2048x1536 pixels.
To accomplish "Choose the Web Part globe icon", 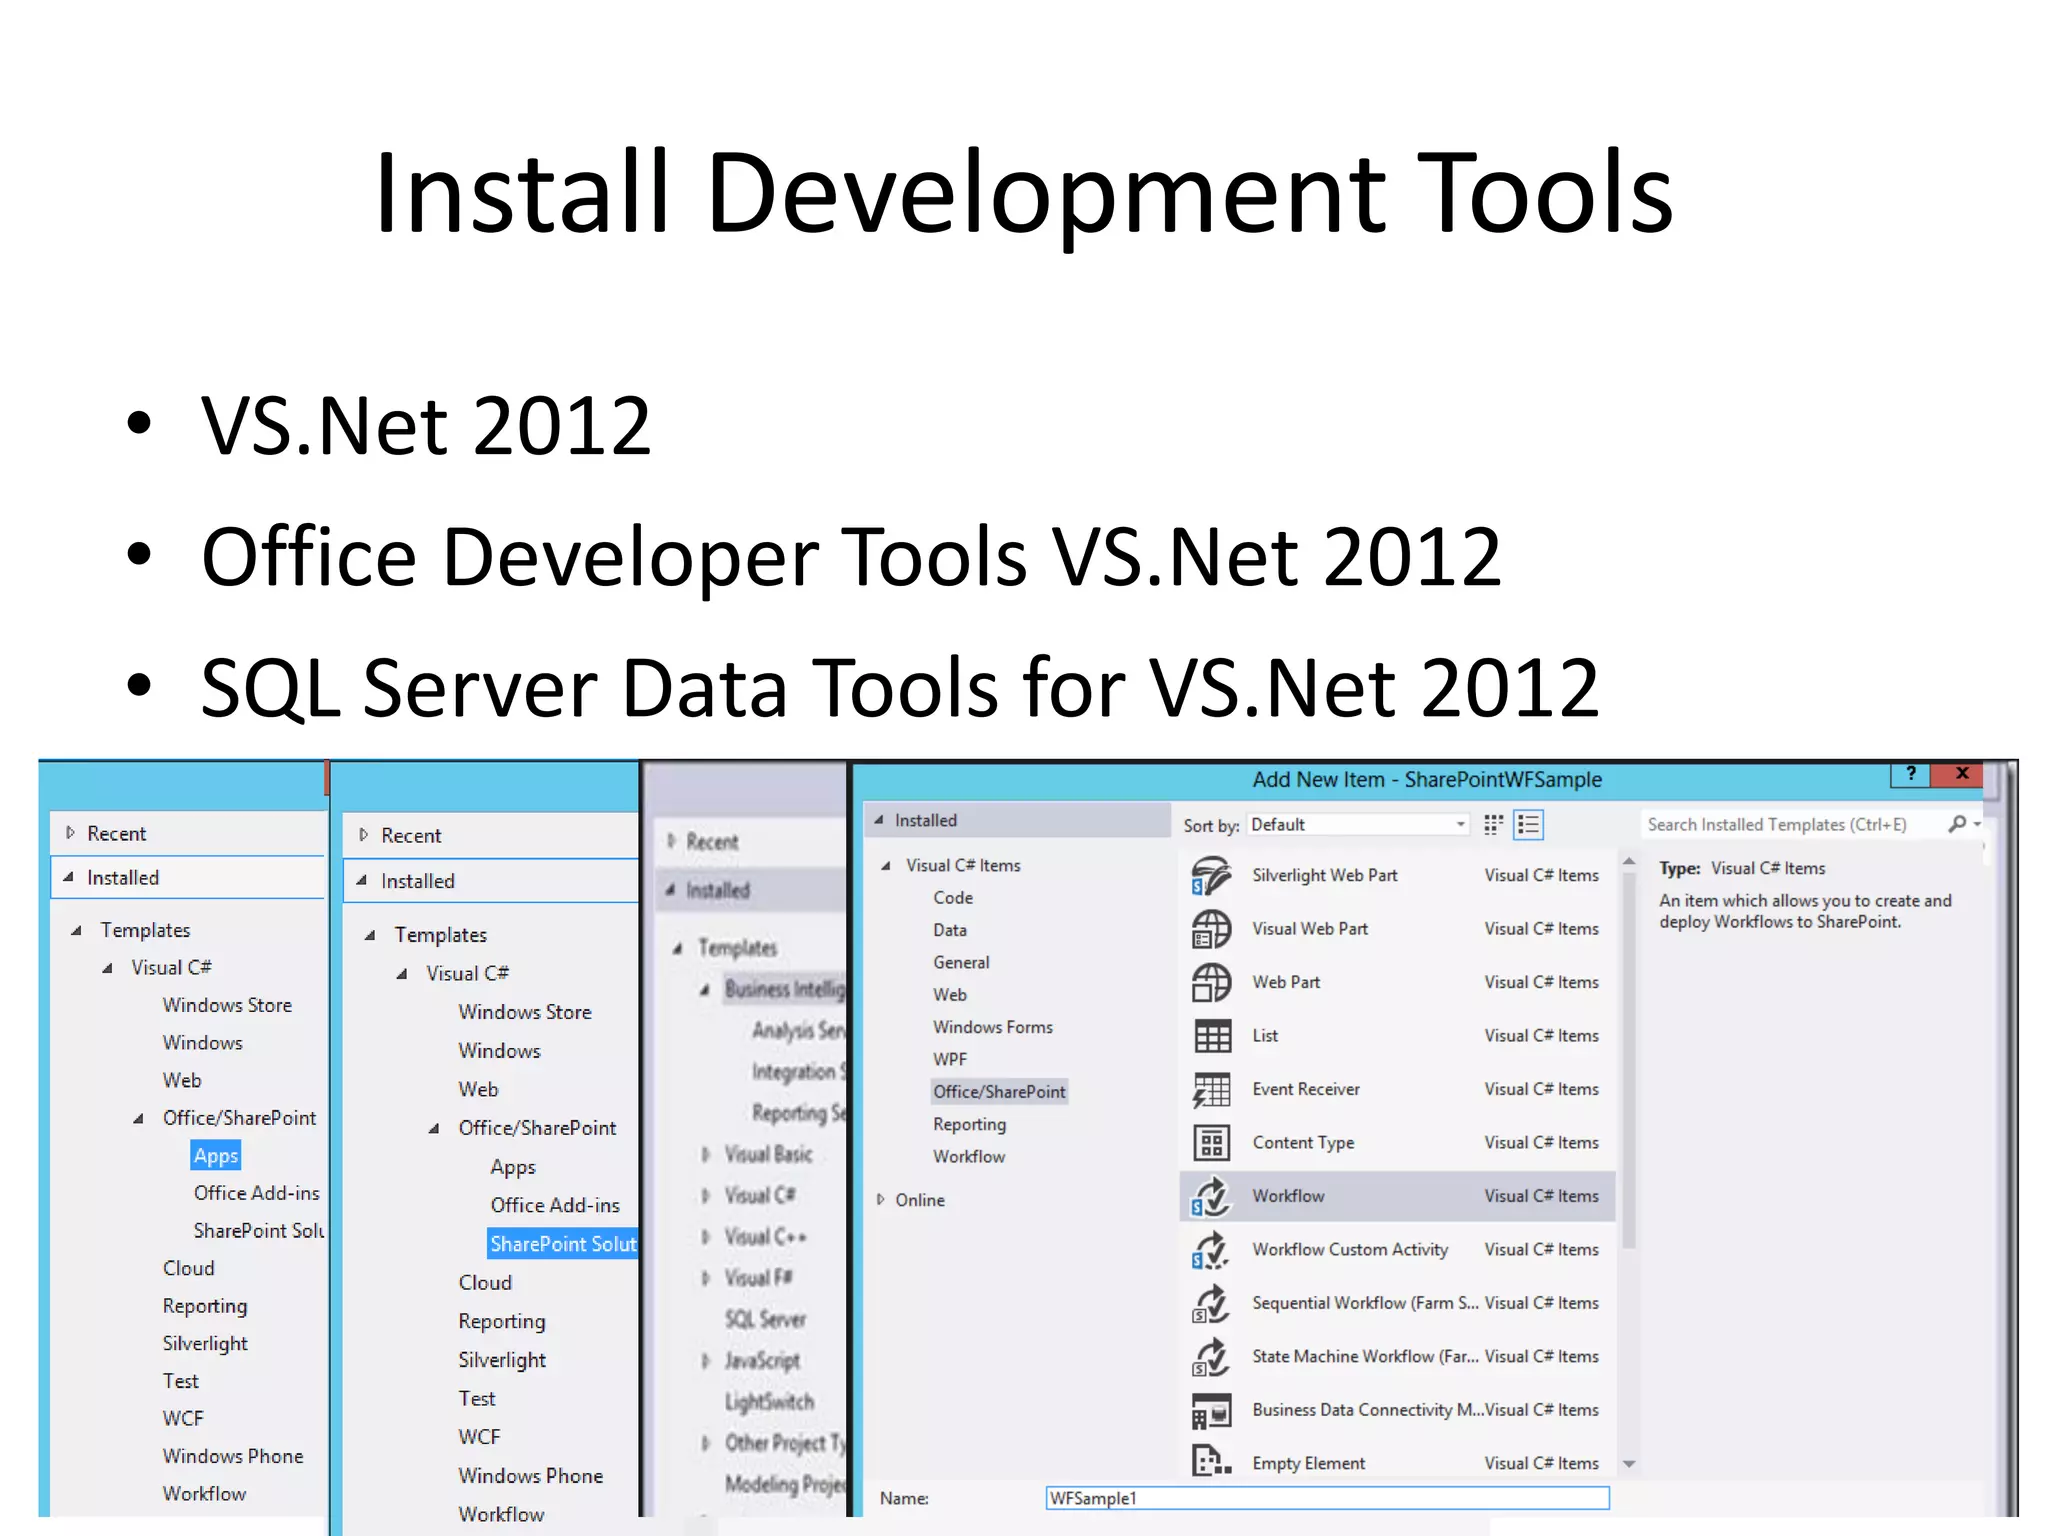I will (1211, 983).
